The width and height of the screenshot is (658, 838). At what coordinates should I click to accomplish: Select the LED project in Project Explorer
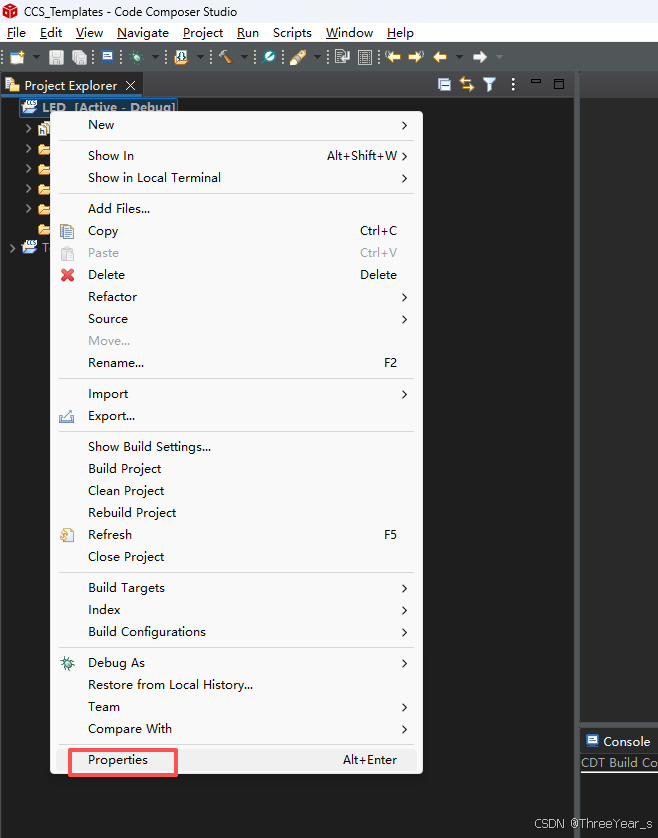[98, 107]
